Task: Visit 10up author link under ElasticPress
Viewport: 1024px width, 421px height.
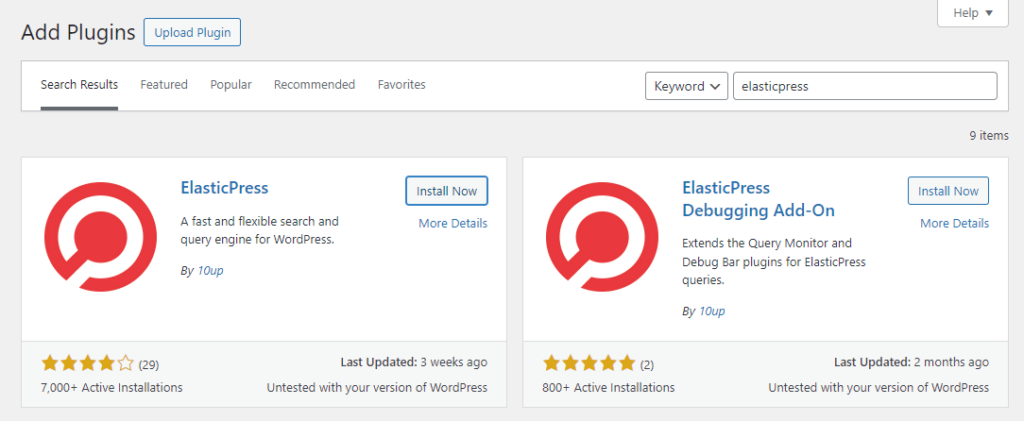Action: point(210,270)
